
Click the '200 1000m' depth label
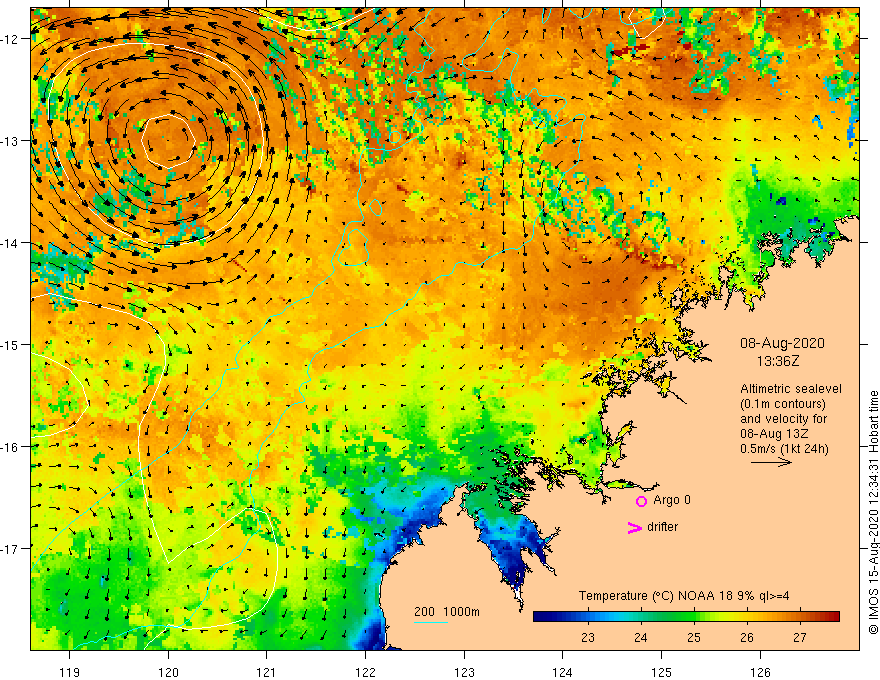coord(447,612)
